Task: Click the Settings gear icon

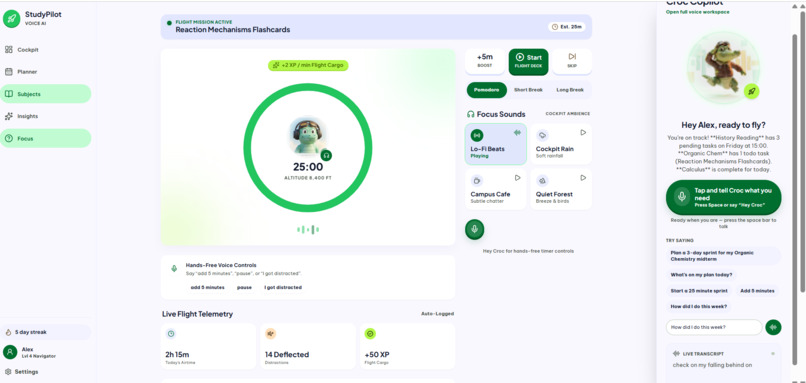Action: pos(8,372)
